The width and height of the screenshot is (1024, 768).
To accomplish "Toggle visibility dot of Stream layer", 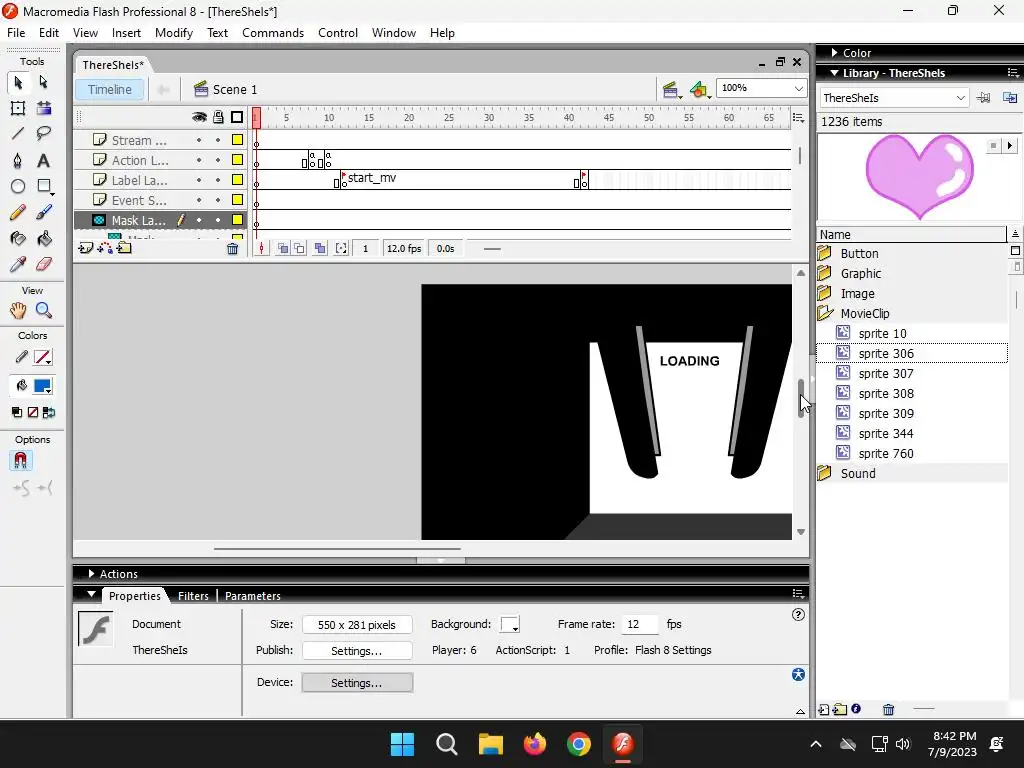I will 199,140.
